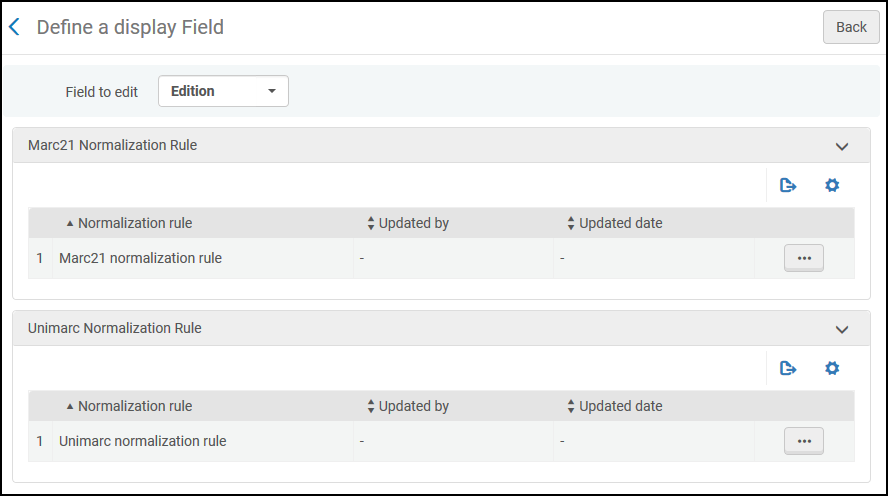The width and height of the screenshot is (888, 496).
Task: Open row actions for Unimarc normalization rule
Action: tap(804, 441)
